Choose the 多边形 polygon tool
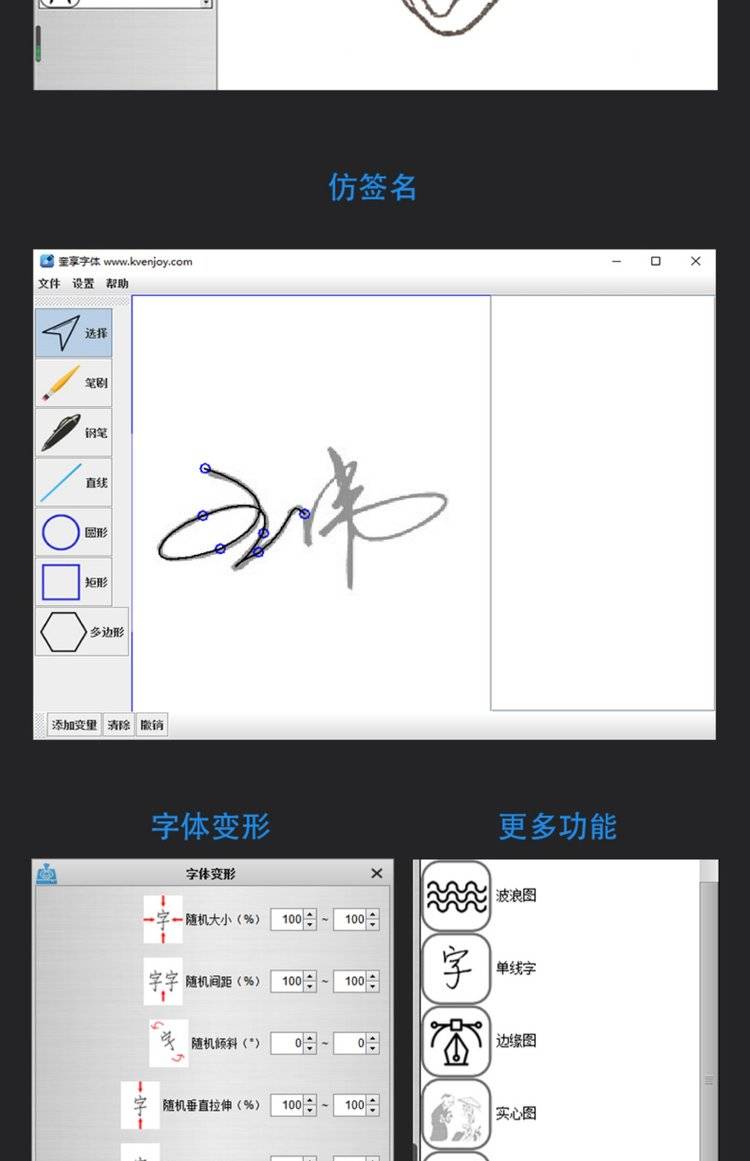The height and width of the screenshot is (1161, 750). click(x=82, y=632)
